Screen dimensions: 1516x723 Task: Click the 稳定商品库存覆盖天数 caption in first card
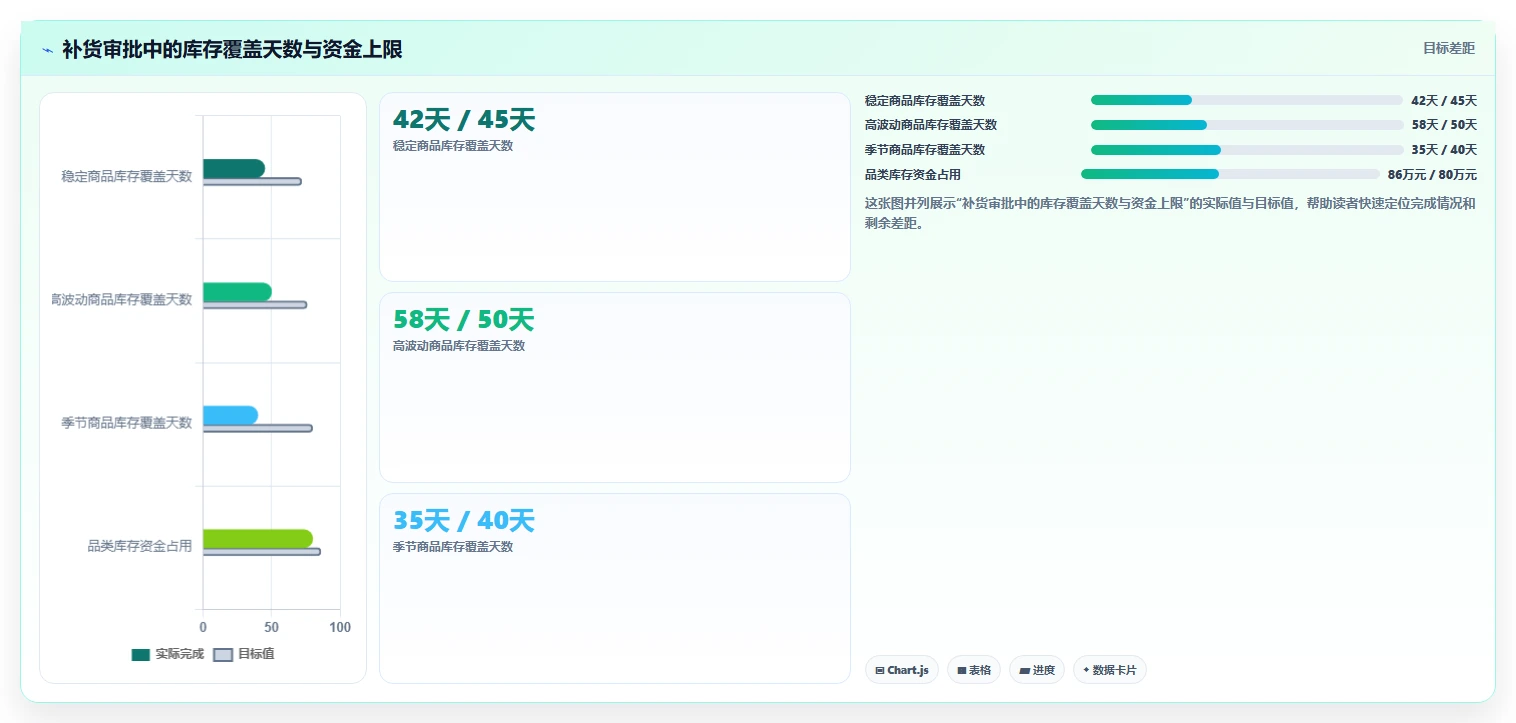click(x=453, y=146)
